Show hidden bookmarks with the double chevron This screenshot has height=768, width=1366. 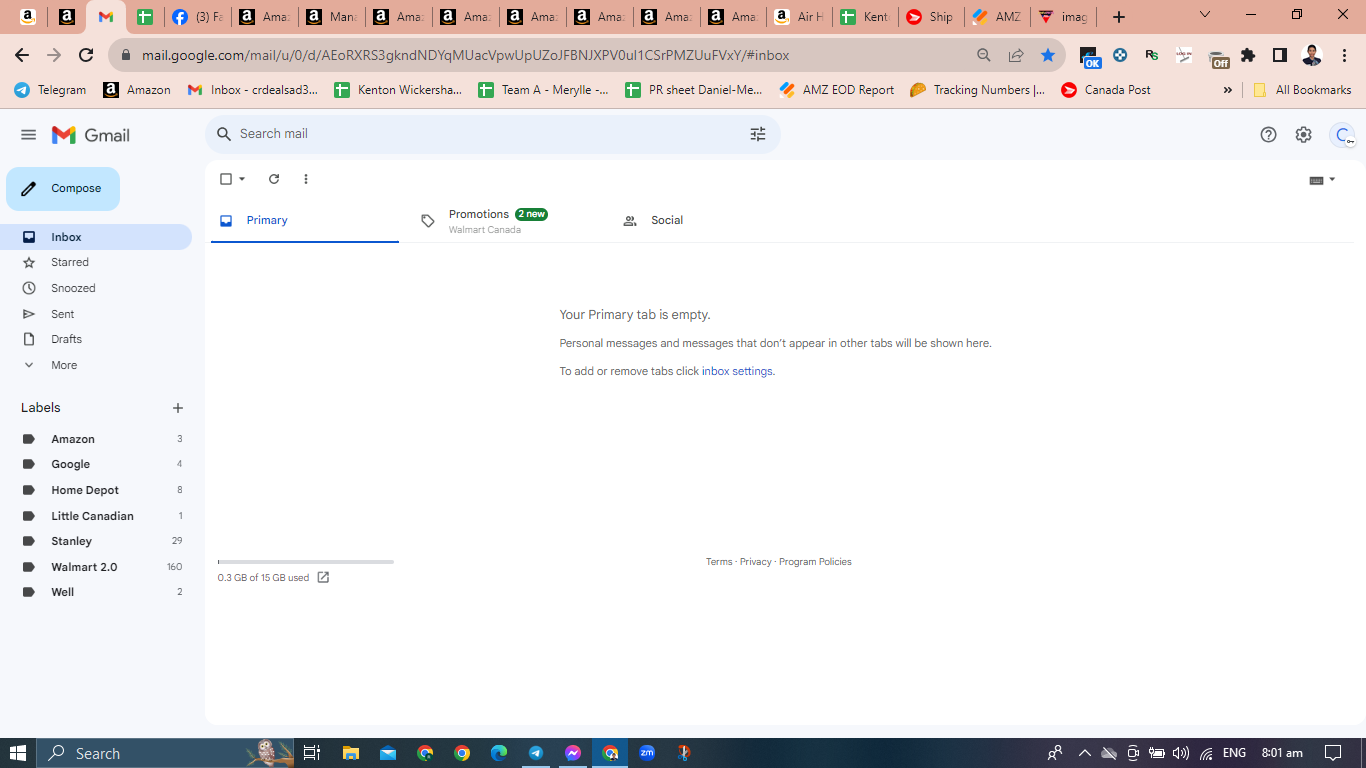[1228, 90]
